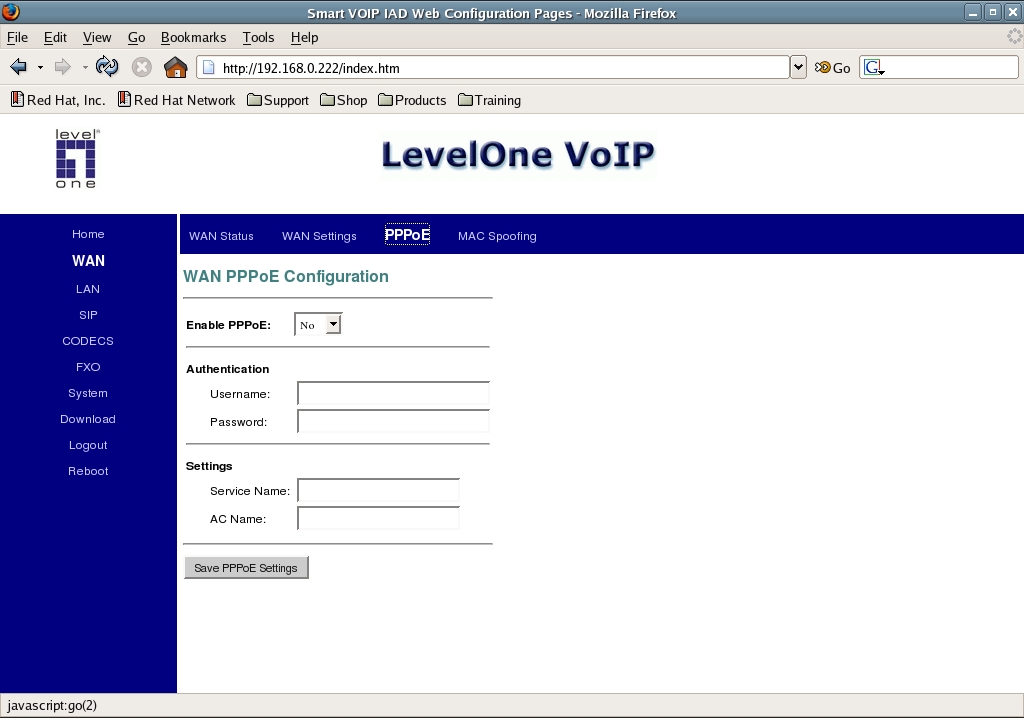The height and width of the screenshot is (718, 1024).
Task: Open the Shop bookmarks folder
Action: (x=344, y=100)
